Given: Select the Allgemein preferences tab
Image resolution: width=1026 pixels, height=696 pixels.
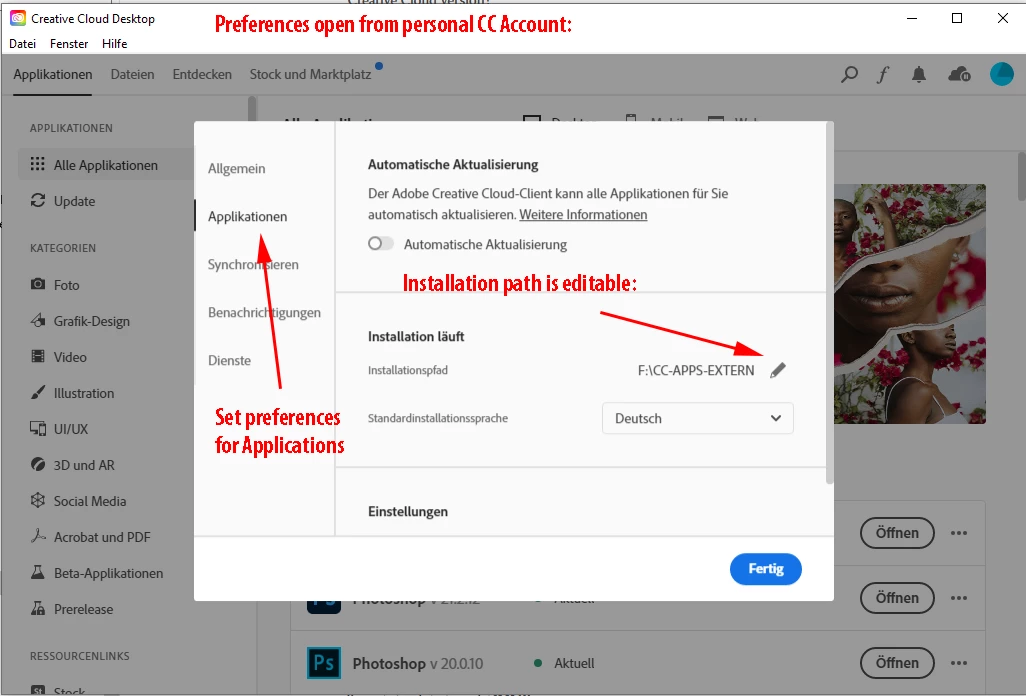Looking at the screenshot, I should pos(237,169).
